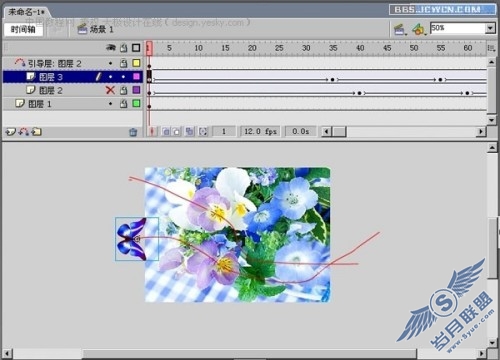Click the yellow outline swatch of 引导层

[x=136, y=63]
